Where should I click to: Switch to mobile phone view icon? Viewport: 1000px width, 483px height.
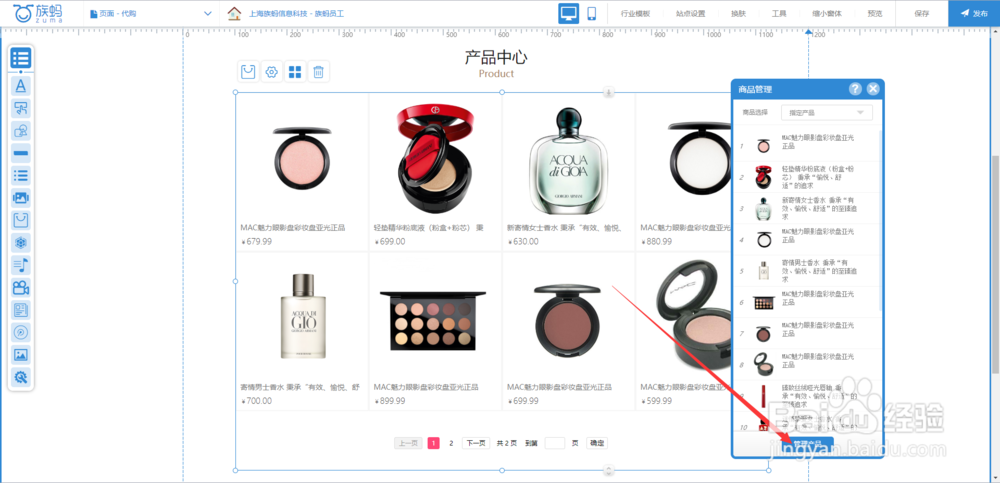pyautogui.click(x=591, y=13)
